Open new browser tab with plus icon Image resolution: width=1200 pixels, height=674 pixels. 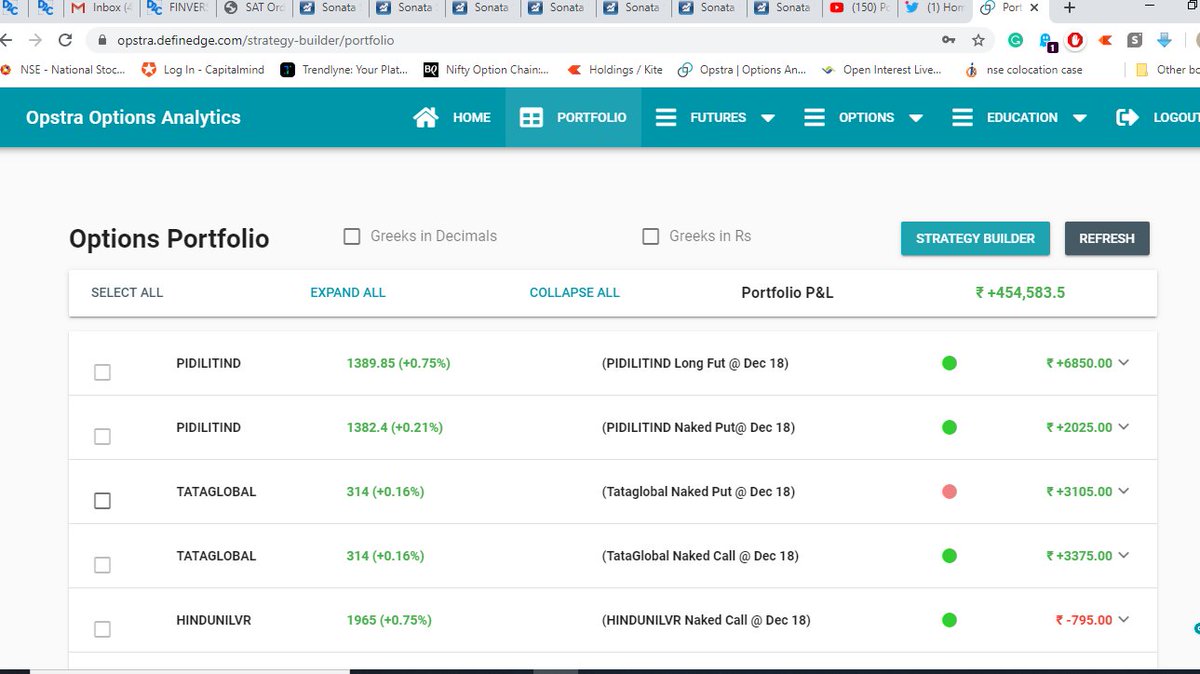1070,8
